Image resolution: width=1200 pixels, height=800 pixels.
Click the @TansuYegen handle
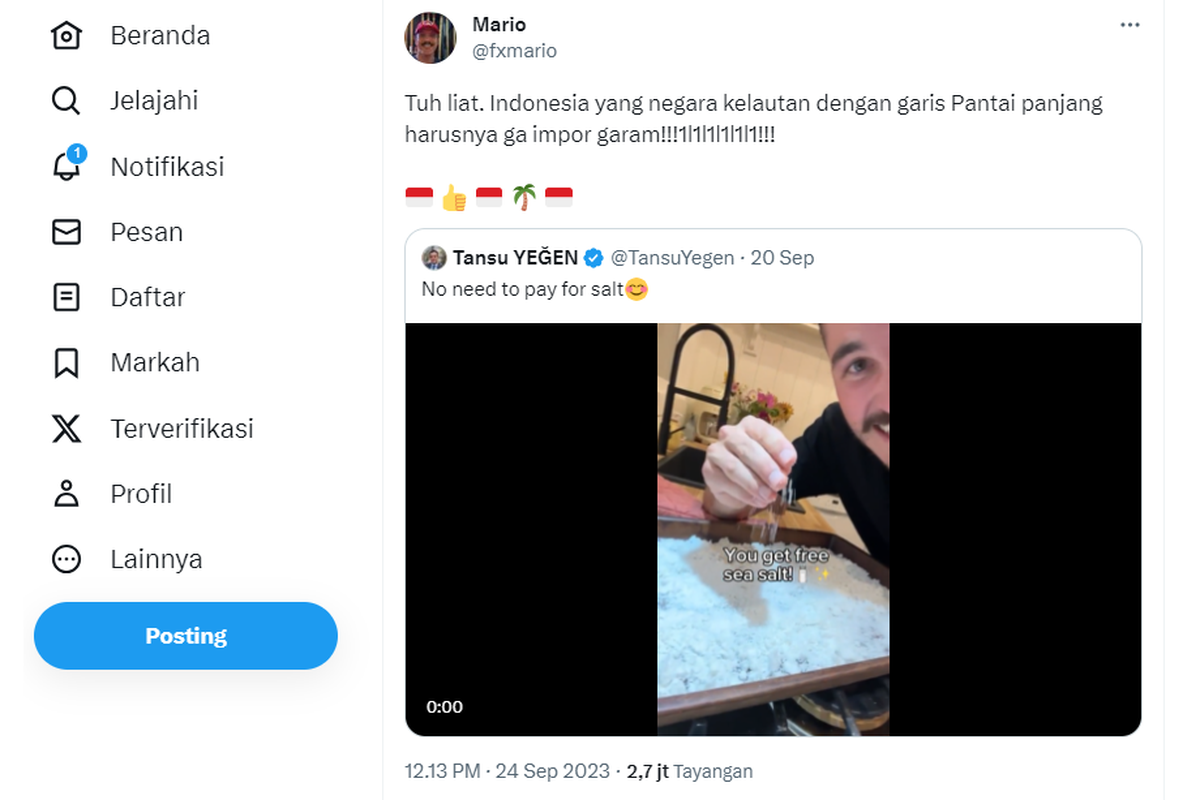pyautogui.click(x=673, y=258)
